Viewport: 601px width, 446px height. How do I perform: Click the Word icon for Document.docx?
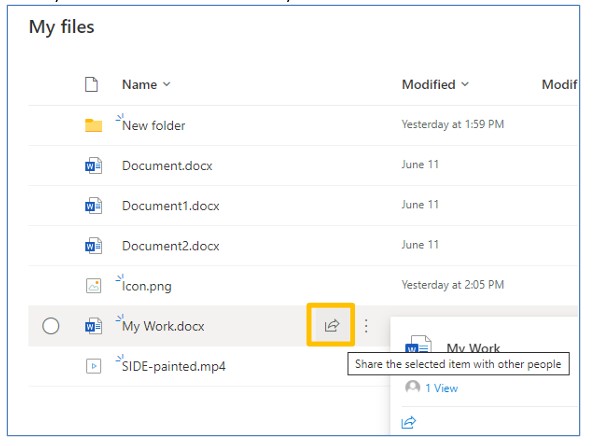93,166
